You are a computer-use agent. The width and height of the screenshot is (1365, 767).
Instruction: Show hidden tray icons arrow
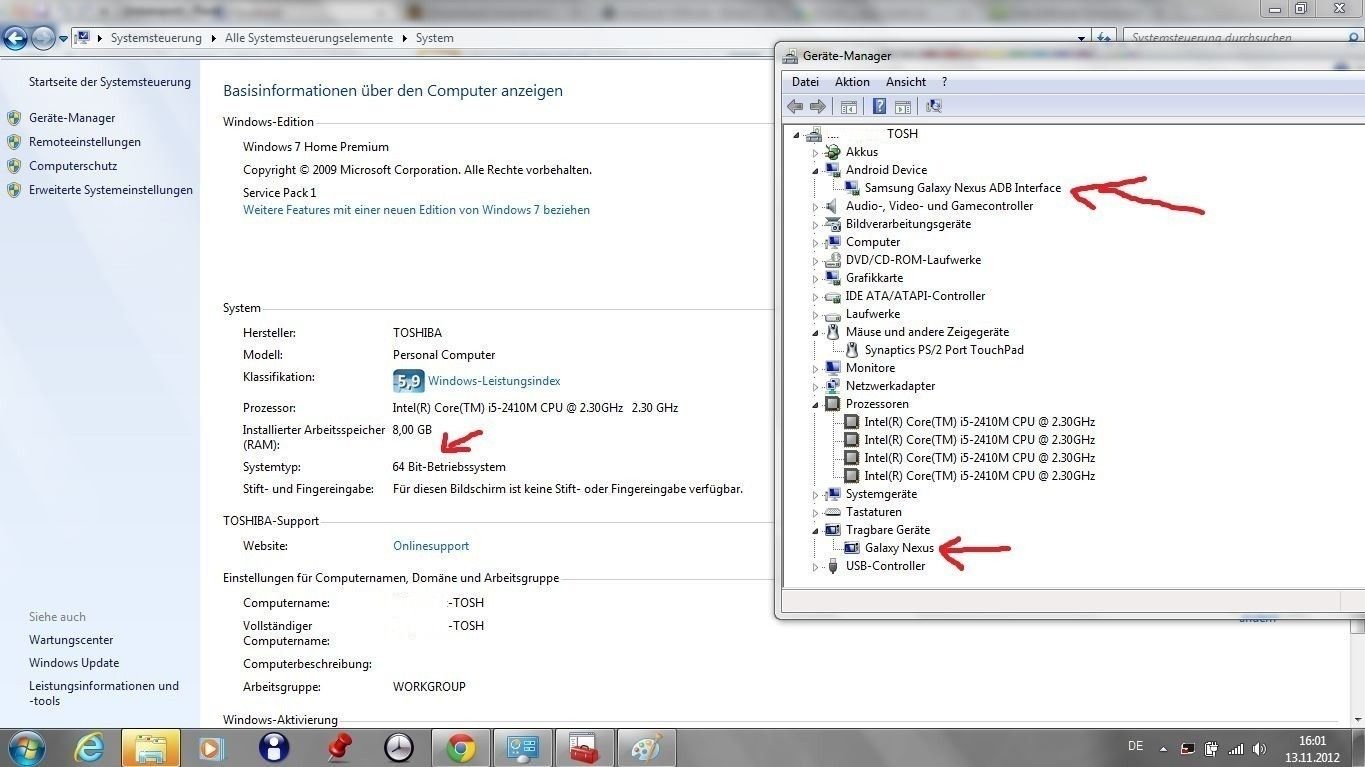point(1163,748)
